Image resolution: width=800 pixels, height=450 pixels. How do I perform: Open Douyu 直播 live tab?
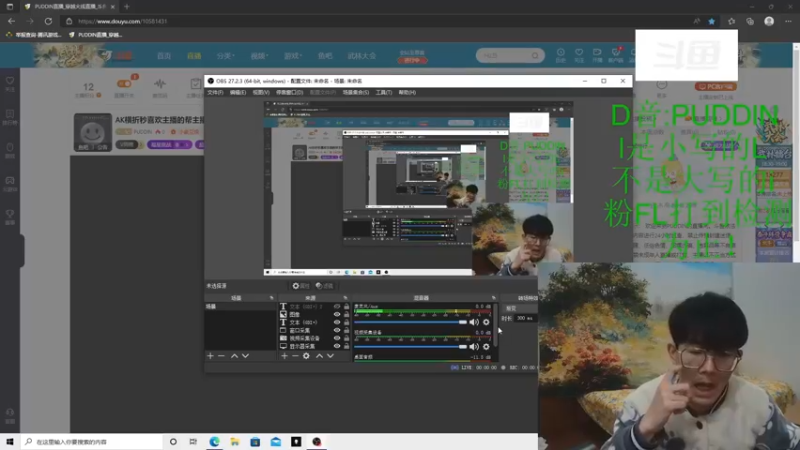[x=194, y=56]
